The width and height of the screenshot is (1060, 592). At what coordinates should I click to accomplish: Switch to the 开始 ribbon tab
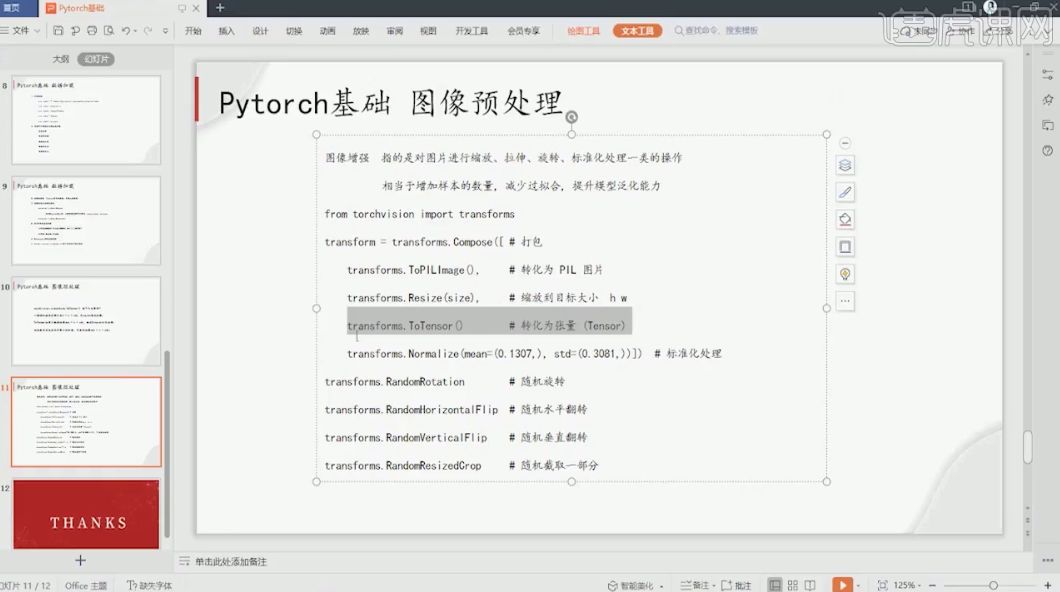pos(193,30)
